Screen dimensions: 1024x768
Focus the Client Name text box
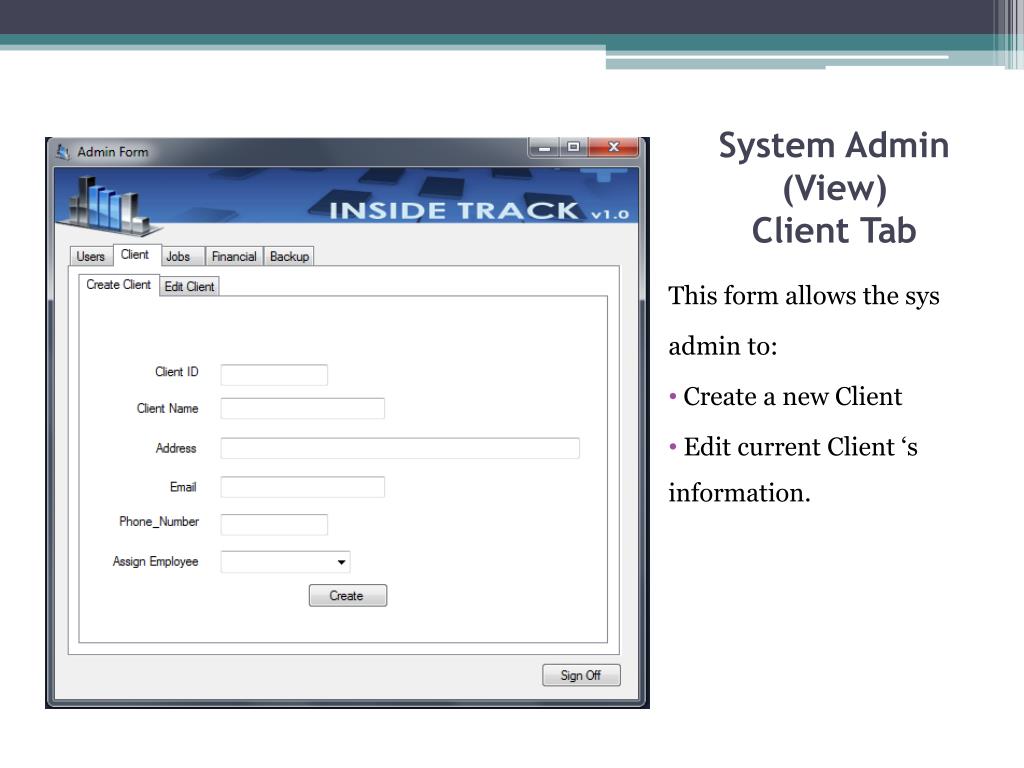[x=302, y=408]
